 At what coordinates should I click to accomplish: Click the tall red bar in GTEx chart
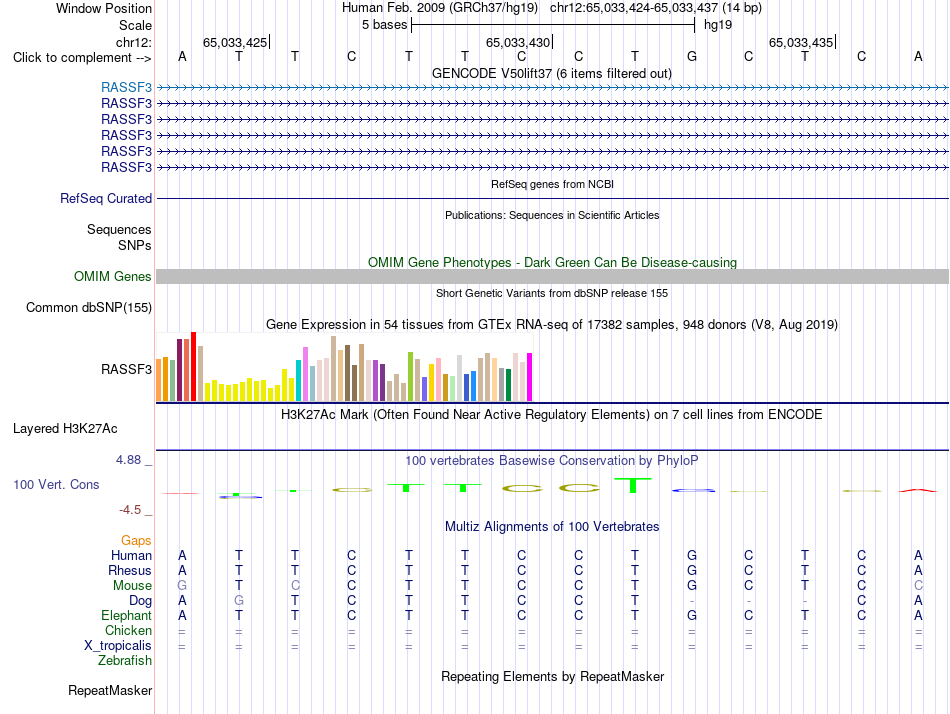193,366
